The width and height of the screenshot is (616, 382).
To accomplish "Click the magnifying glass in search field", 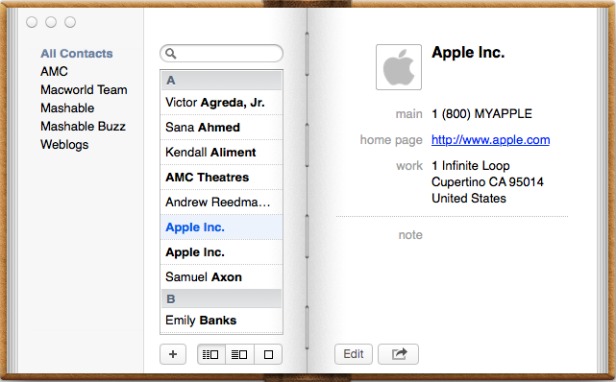I will click(170, 53).
